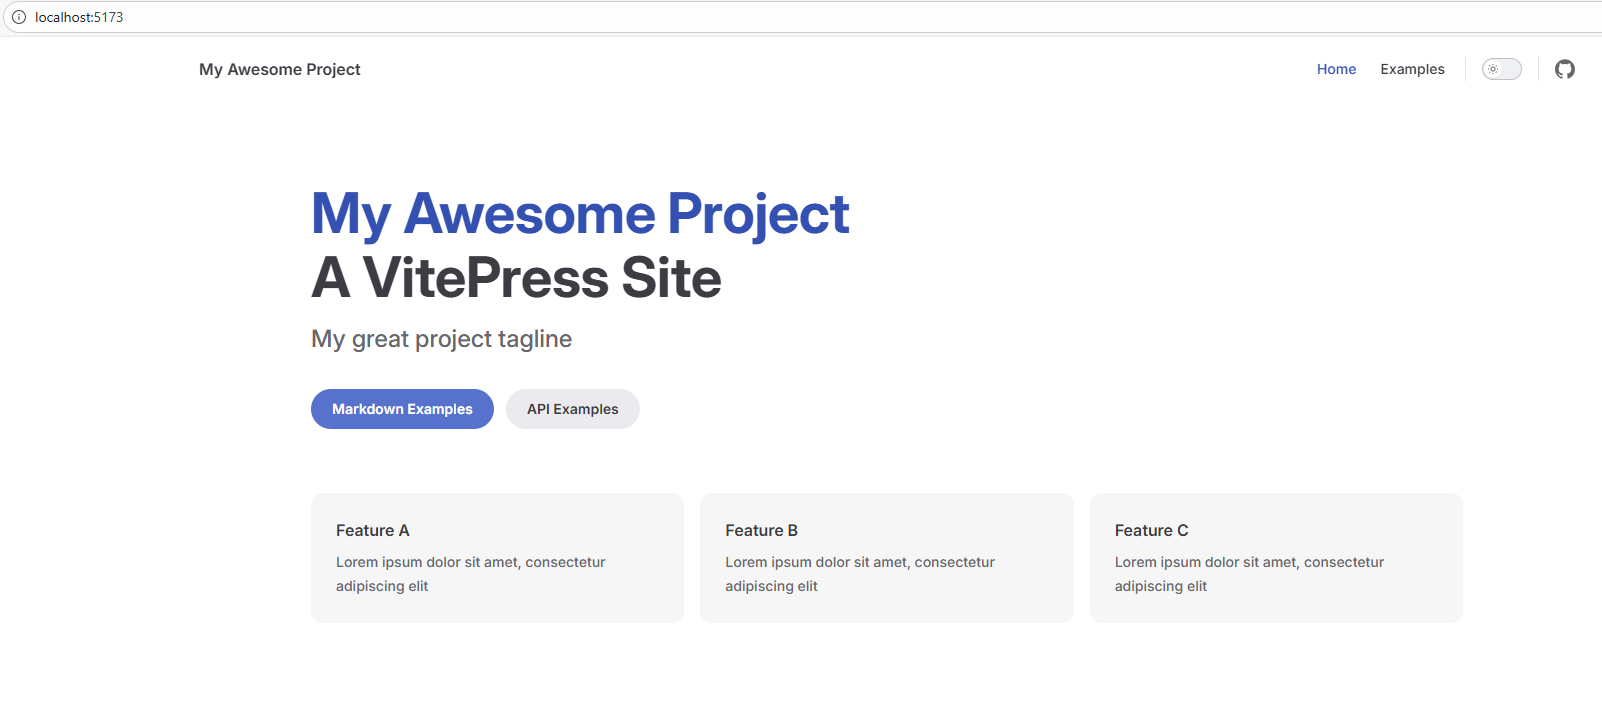1602x723 pixels.
Task: Click the Feature A heading
Action: [x=372, y=530]
